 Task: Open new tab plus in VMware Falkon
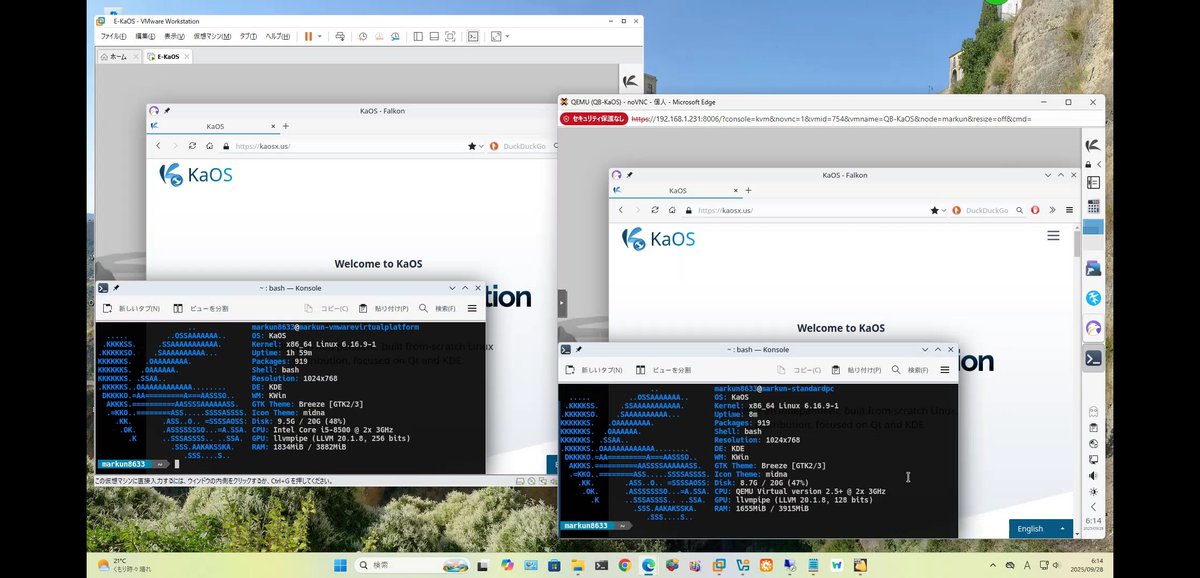tap(285, 127)
